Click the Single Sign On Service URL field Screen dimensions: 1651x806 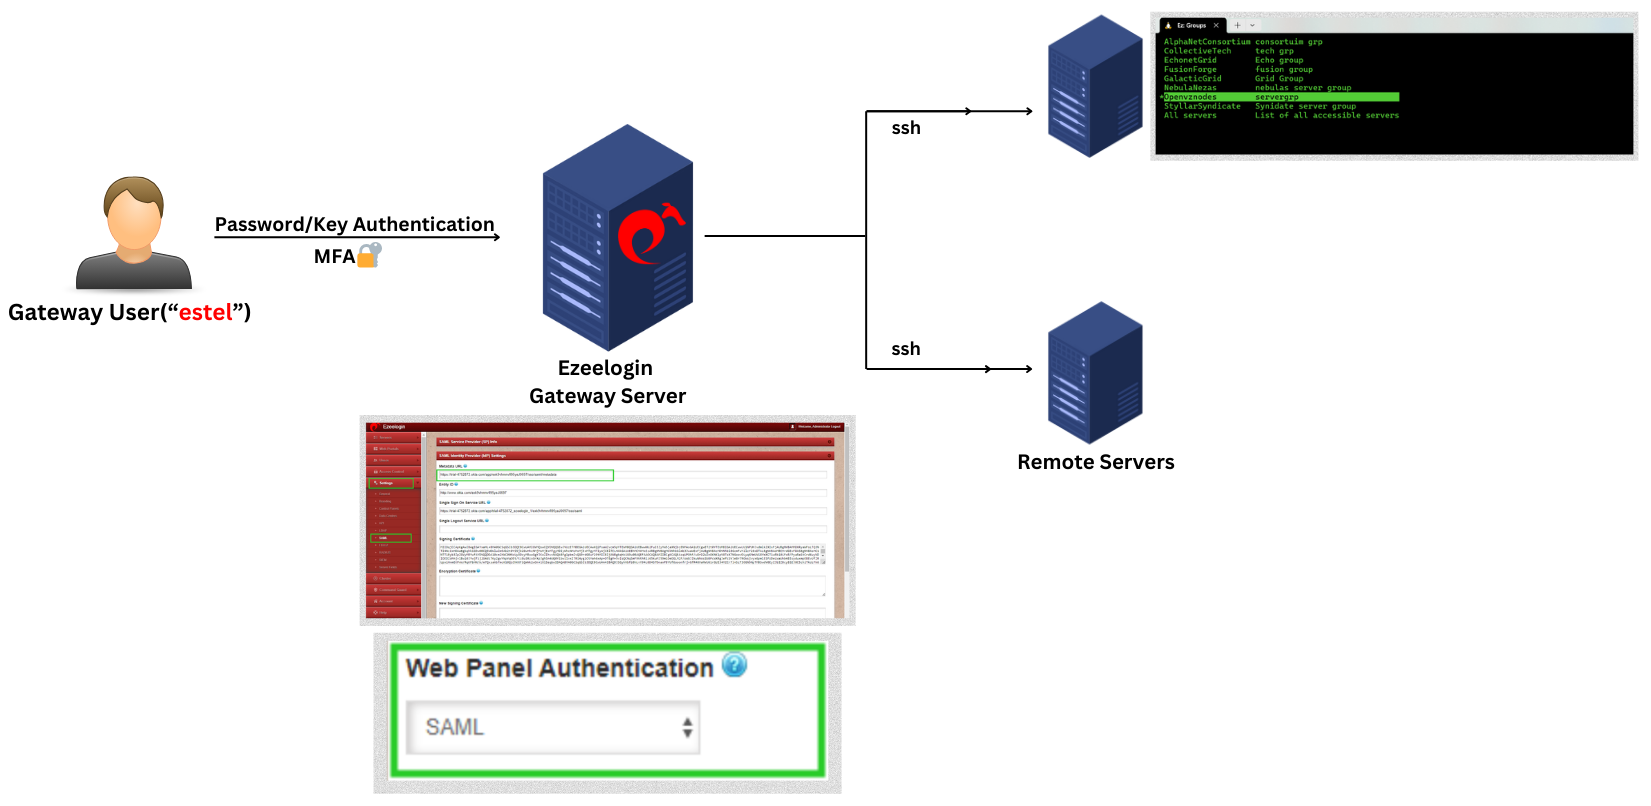coord(633,511)
